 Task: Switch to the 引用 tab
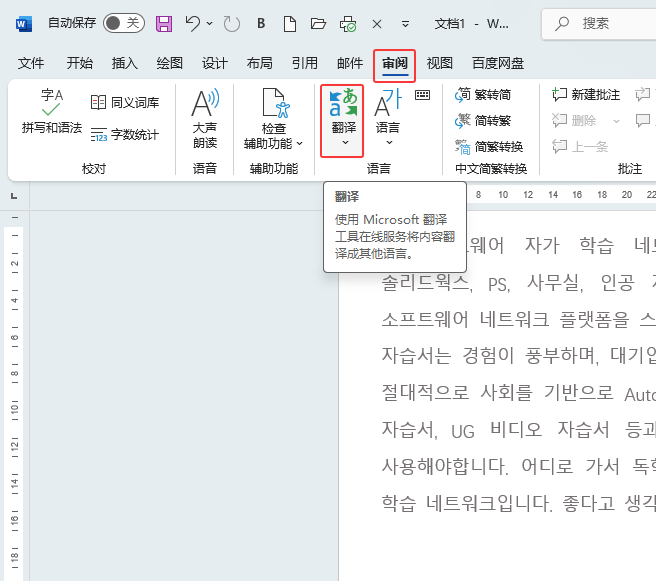305,63
